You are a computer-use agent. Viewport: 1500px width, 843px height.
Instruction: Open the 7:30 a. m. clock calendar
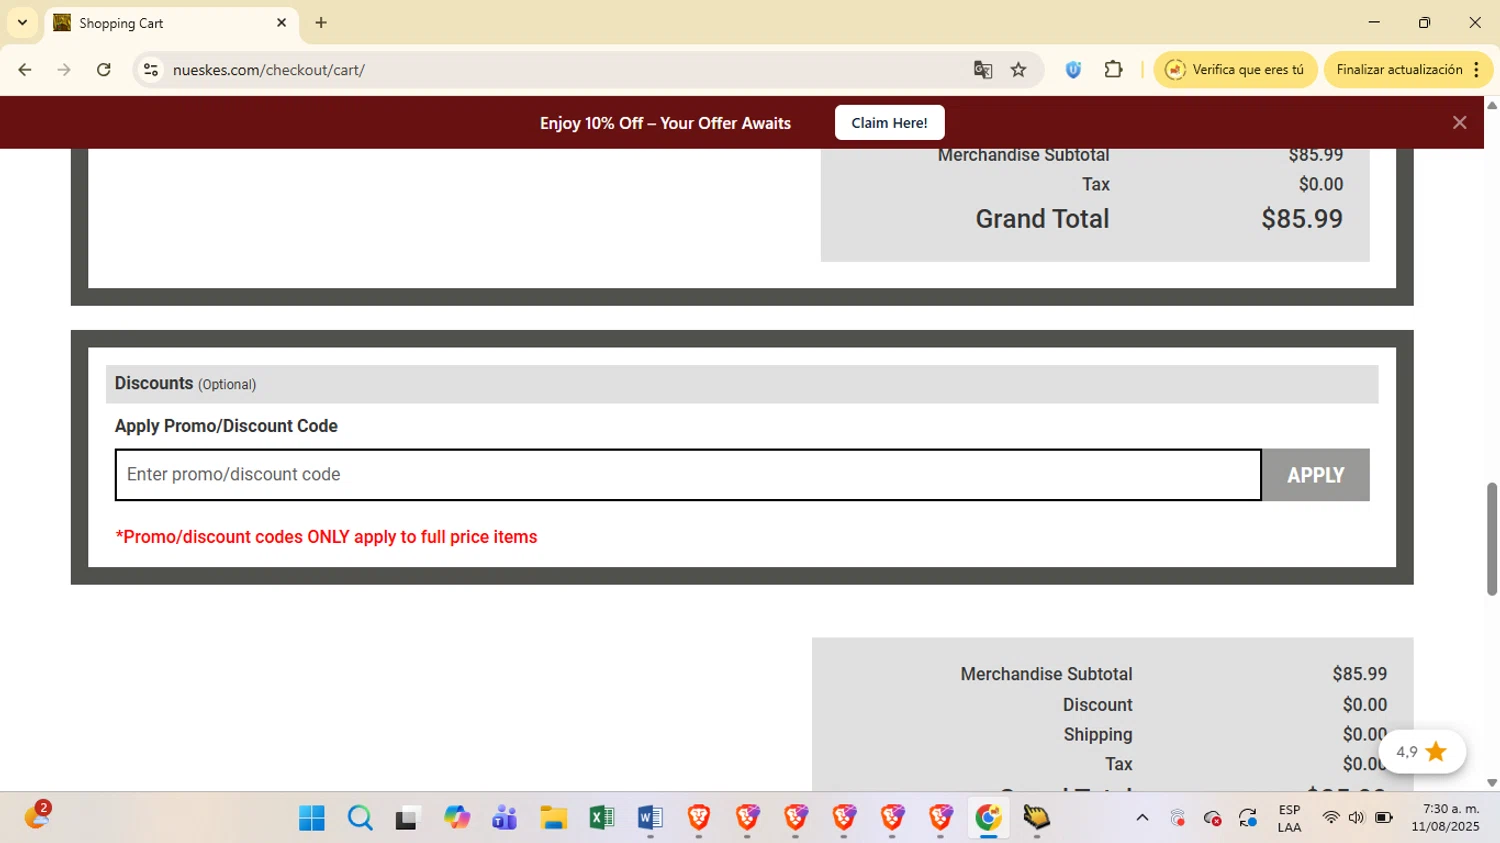(1445, 818)
